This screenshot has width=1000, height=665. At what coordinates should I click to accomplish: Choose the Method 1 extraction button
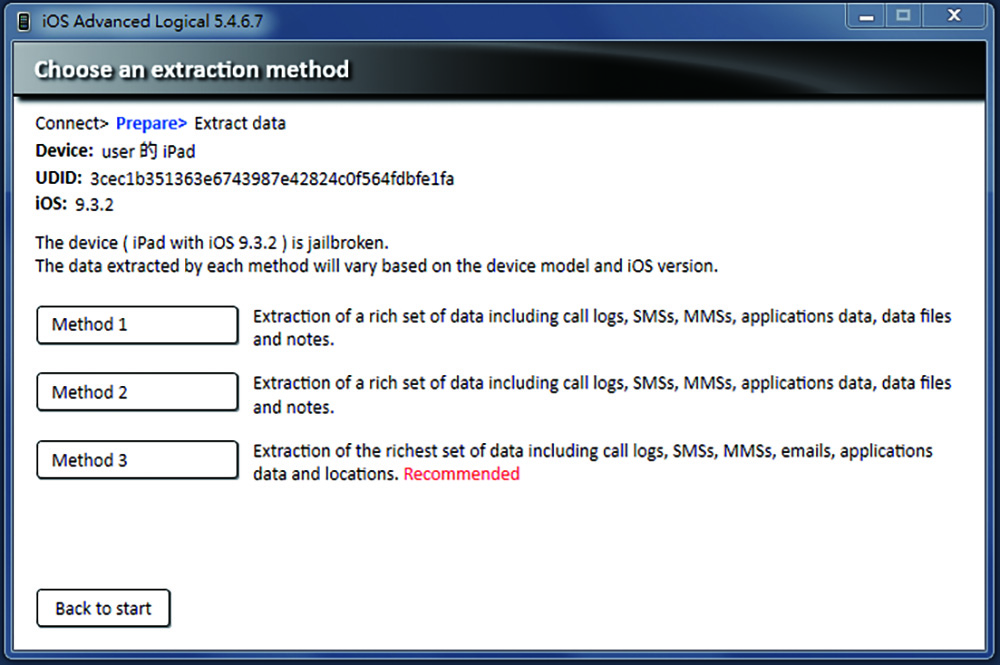tap(137, 325)
